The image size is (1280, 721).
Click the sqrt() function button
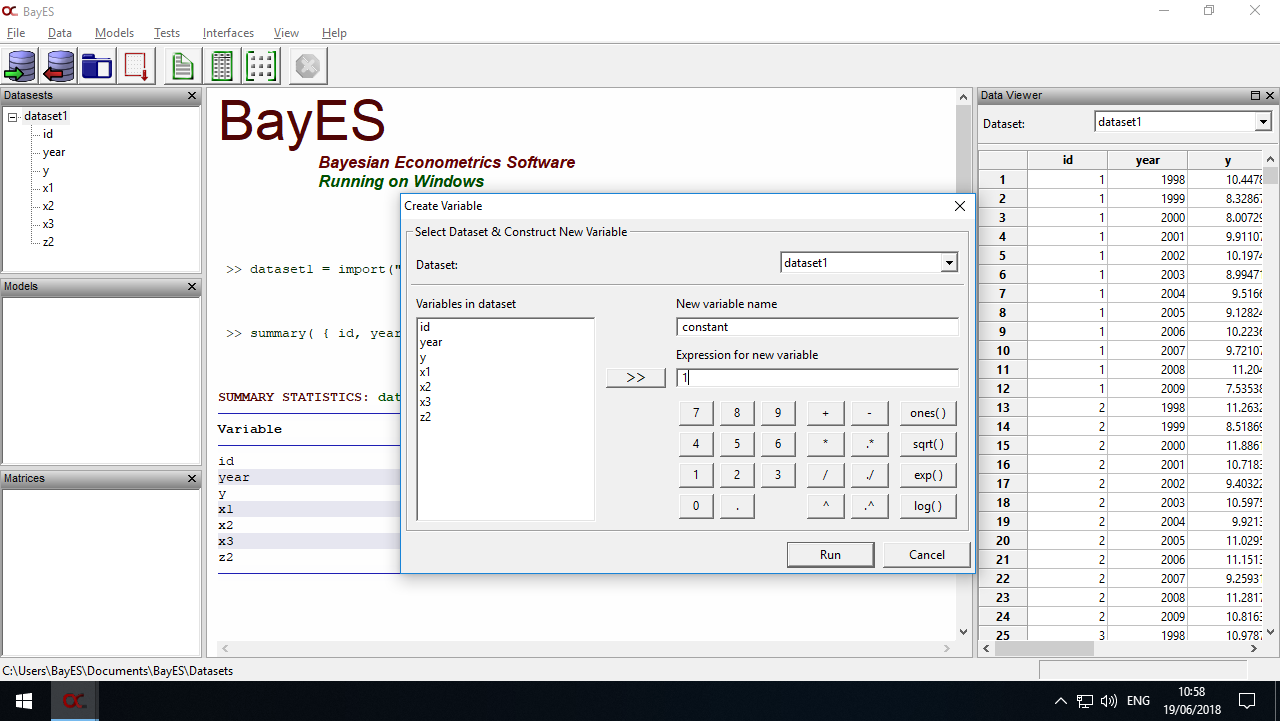(x=928, y=444)
